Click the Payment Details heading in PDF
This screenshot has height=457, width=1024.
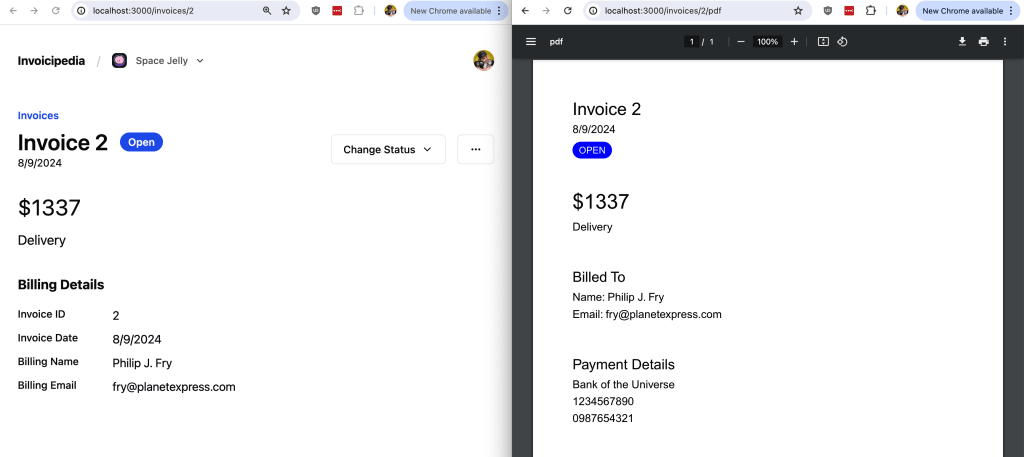coord(624,364)
